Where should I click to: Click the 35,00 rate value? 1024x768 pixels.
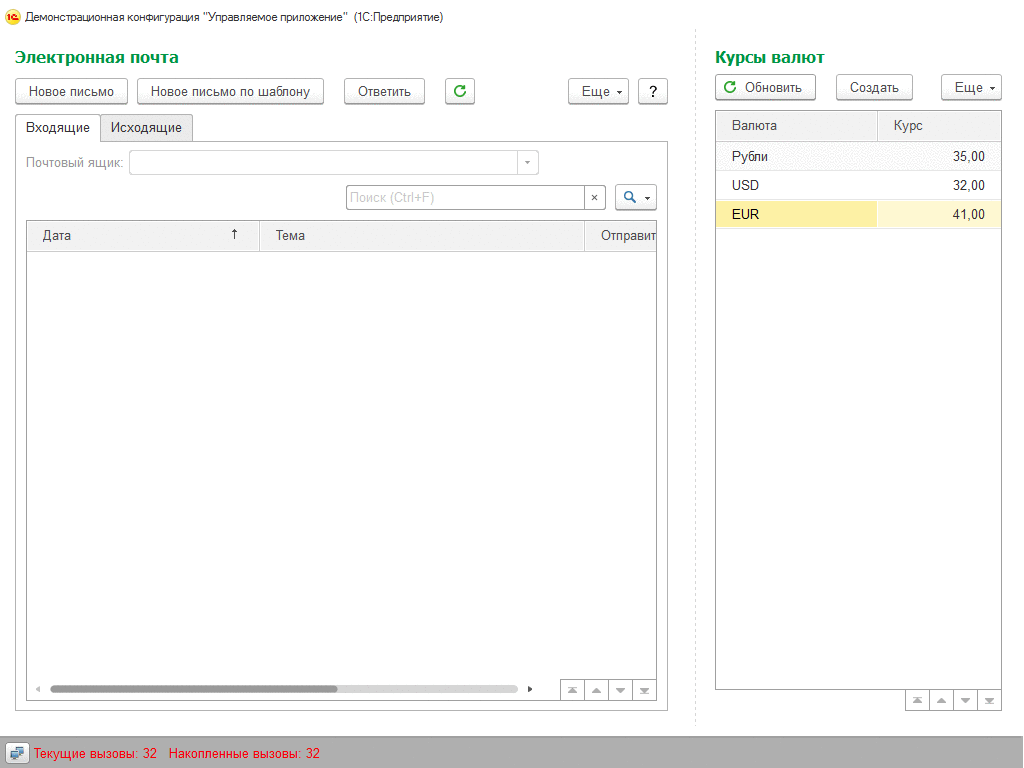point(968,157)
